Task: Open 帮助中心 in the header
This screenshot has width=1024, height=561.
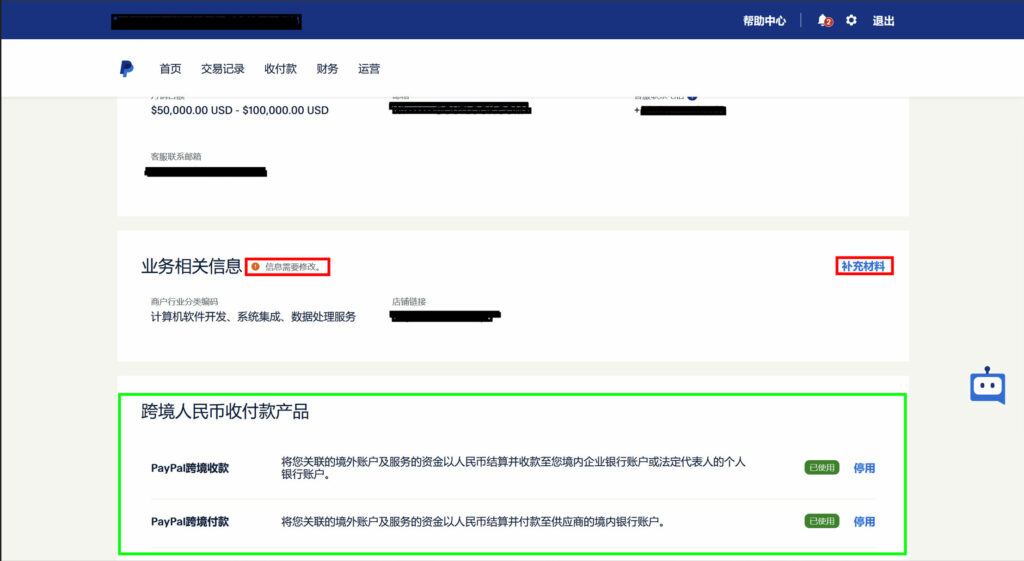Action: click(764, 21)
